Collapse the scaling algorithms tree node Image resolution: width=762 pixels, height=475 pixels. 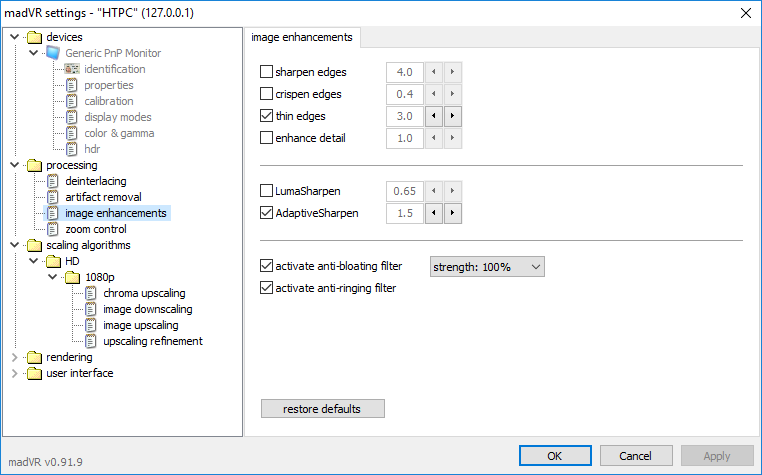pyautogui.click(x=15, y=245)
